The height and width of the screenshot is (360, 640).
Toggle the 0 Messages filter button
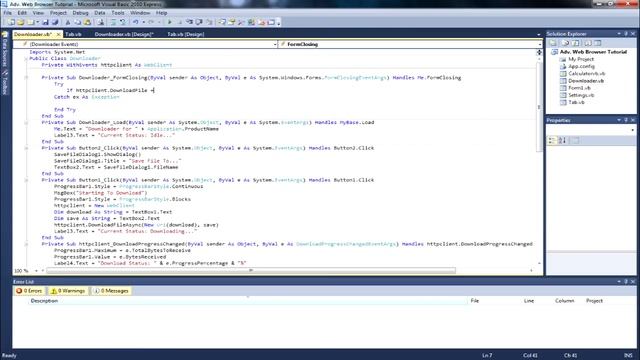[111, 291]
